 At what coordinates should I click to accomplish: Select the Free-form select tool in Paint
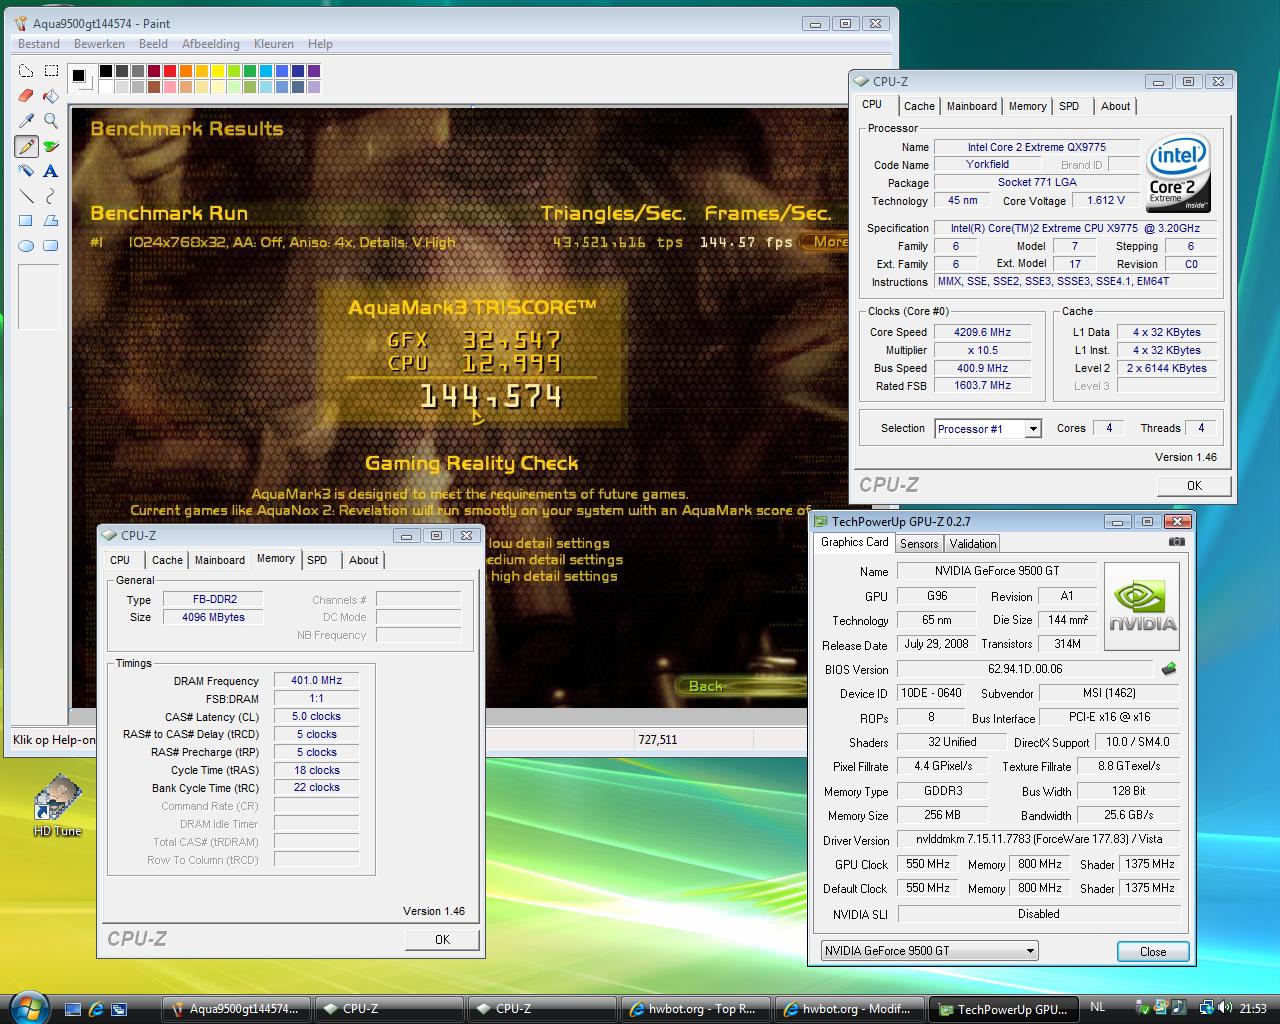pos(26,71)
